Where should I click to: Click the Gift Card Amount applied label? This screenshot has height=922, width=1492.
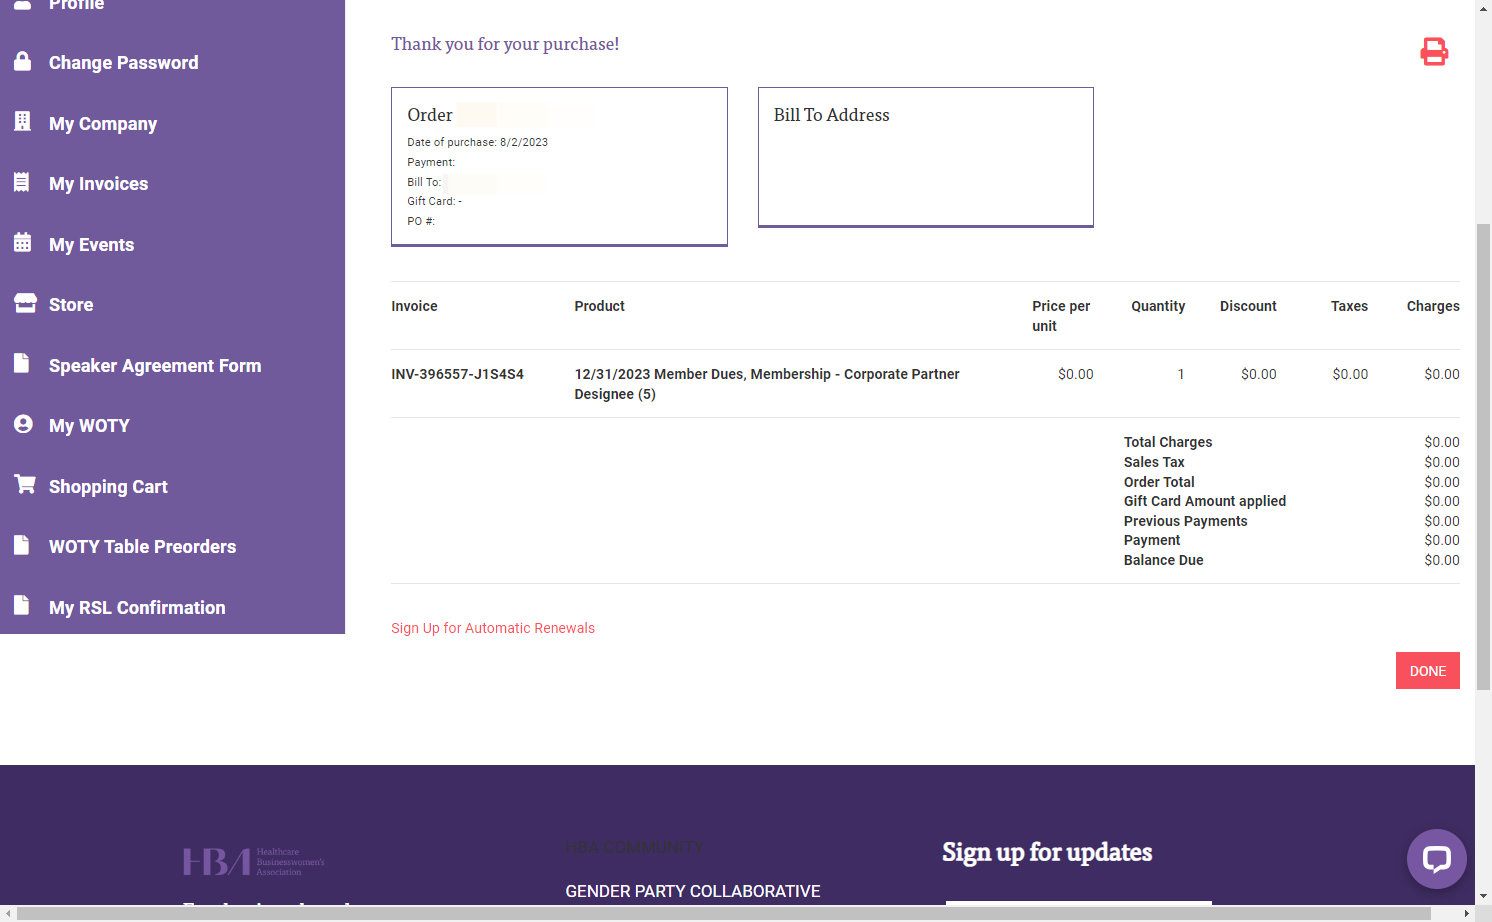1204,501
